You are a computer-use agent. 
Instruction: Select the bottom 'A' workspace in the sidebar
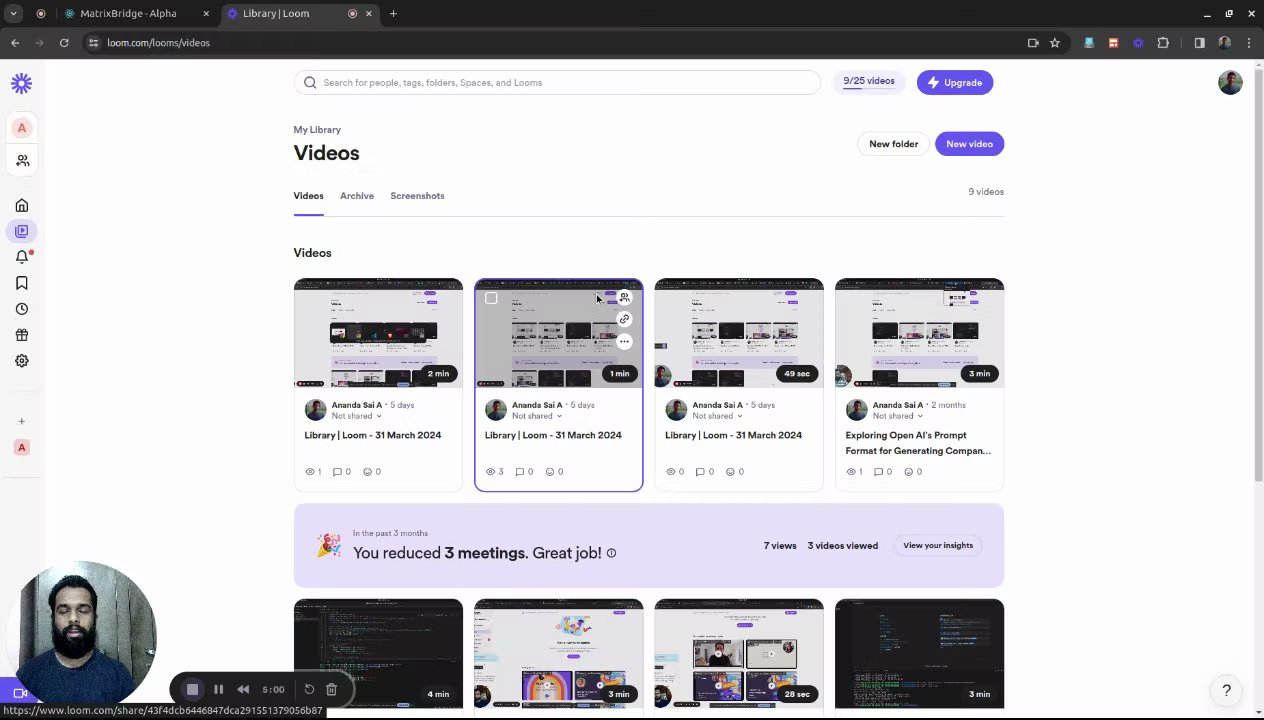coord(22,447)
